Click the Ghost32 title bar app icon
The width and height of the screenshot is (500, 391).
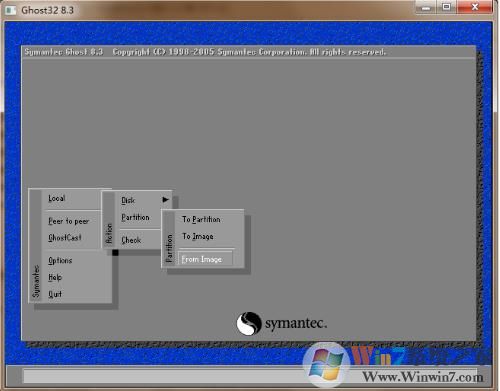[x=10, y=10]
